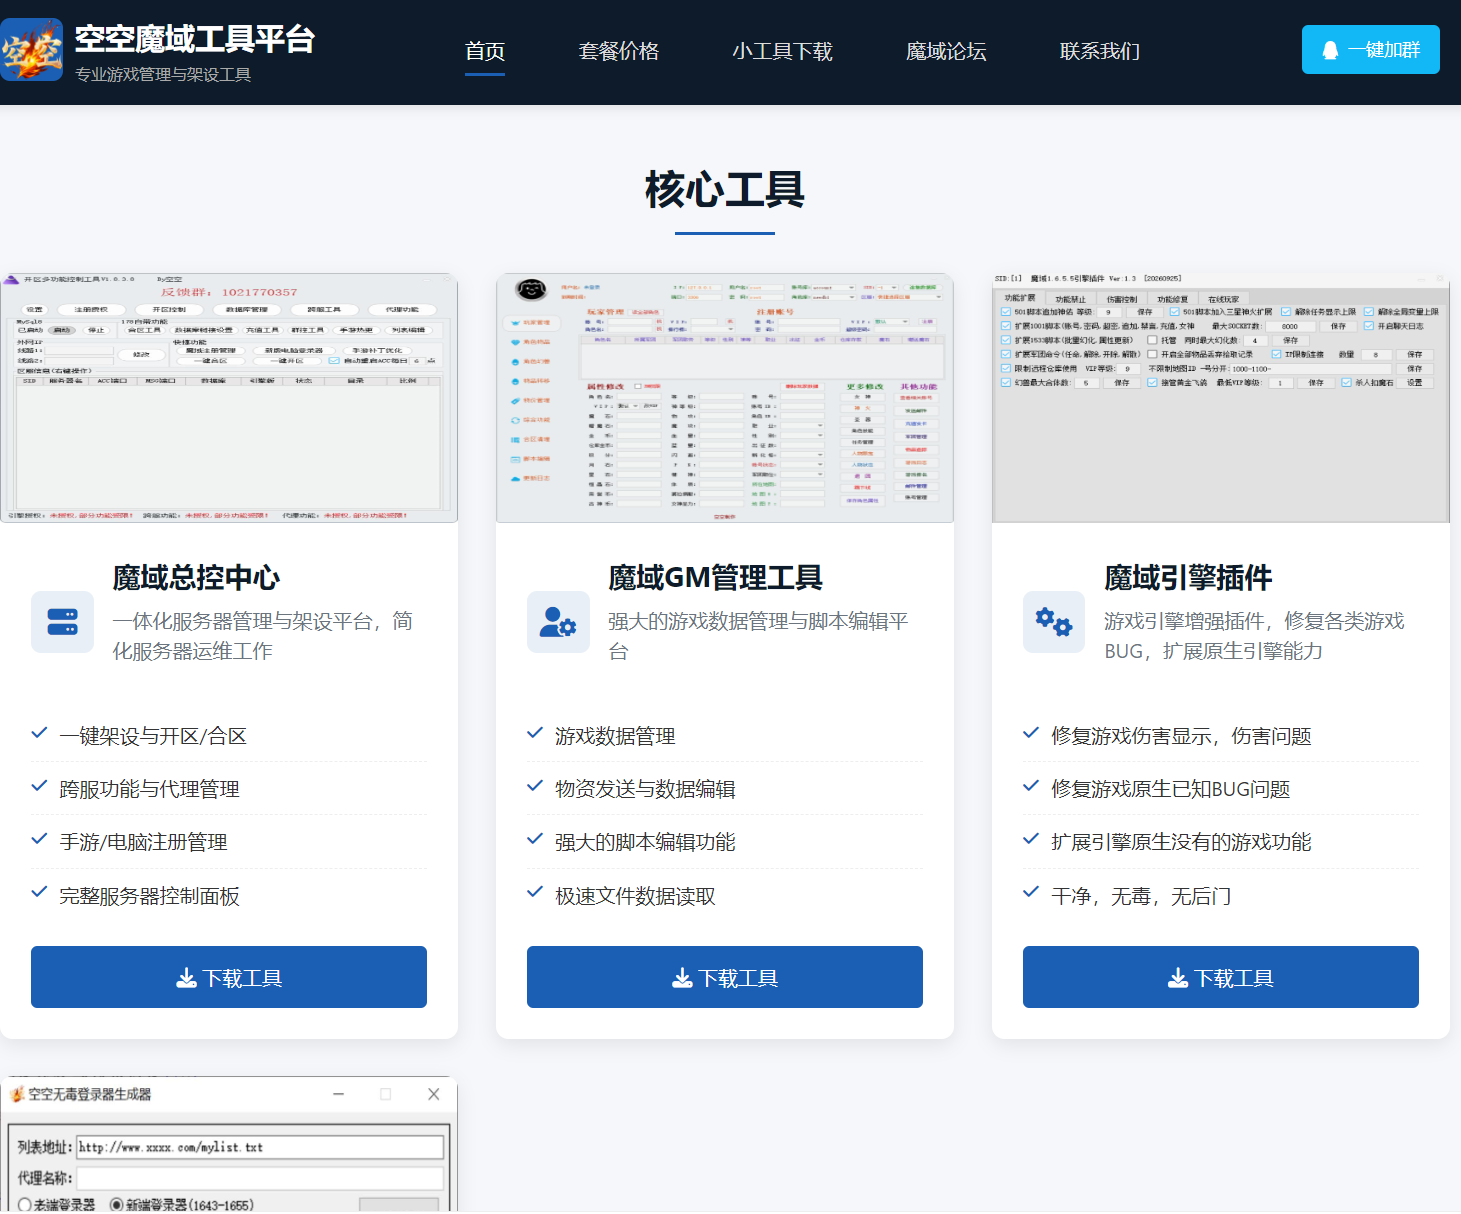Viewport: 1461px width, 1214px height.
Task: Visit the 魔域论坛 nav link
Action: (x=946, y=51)
